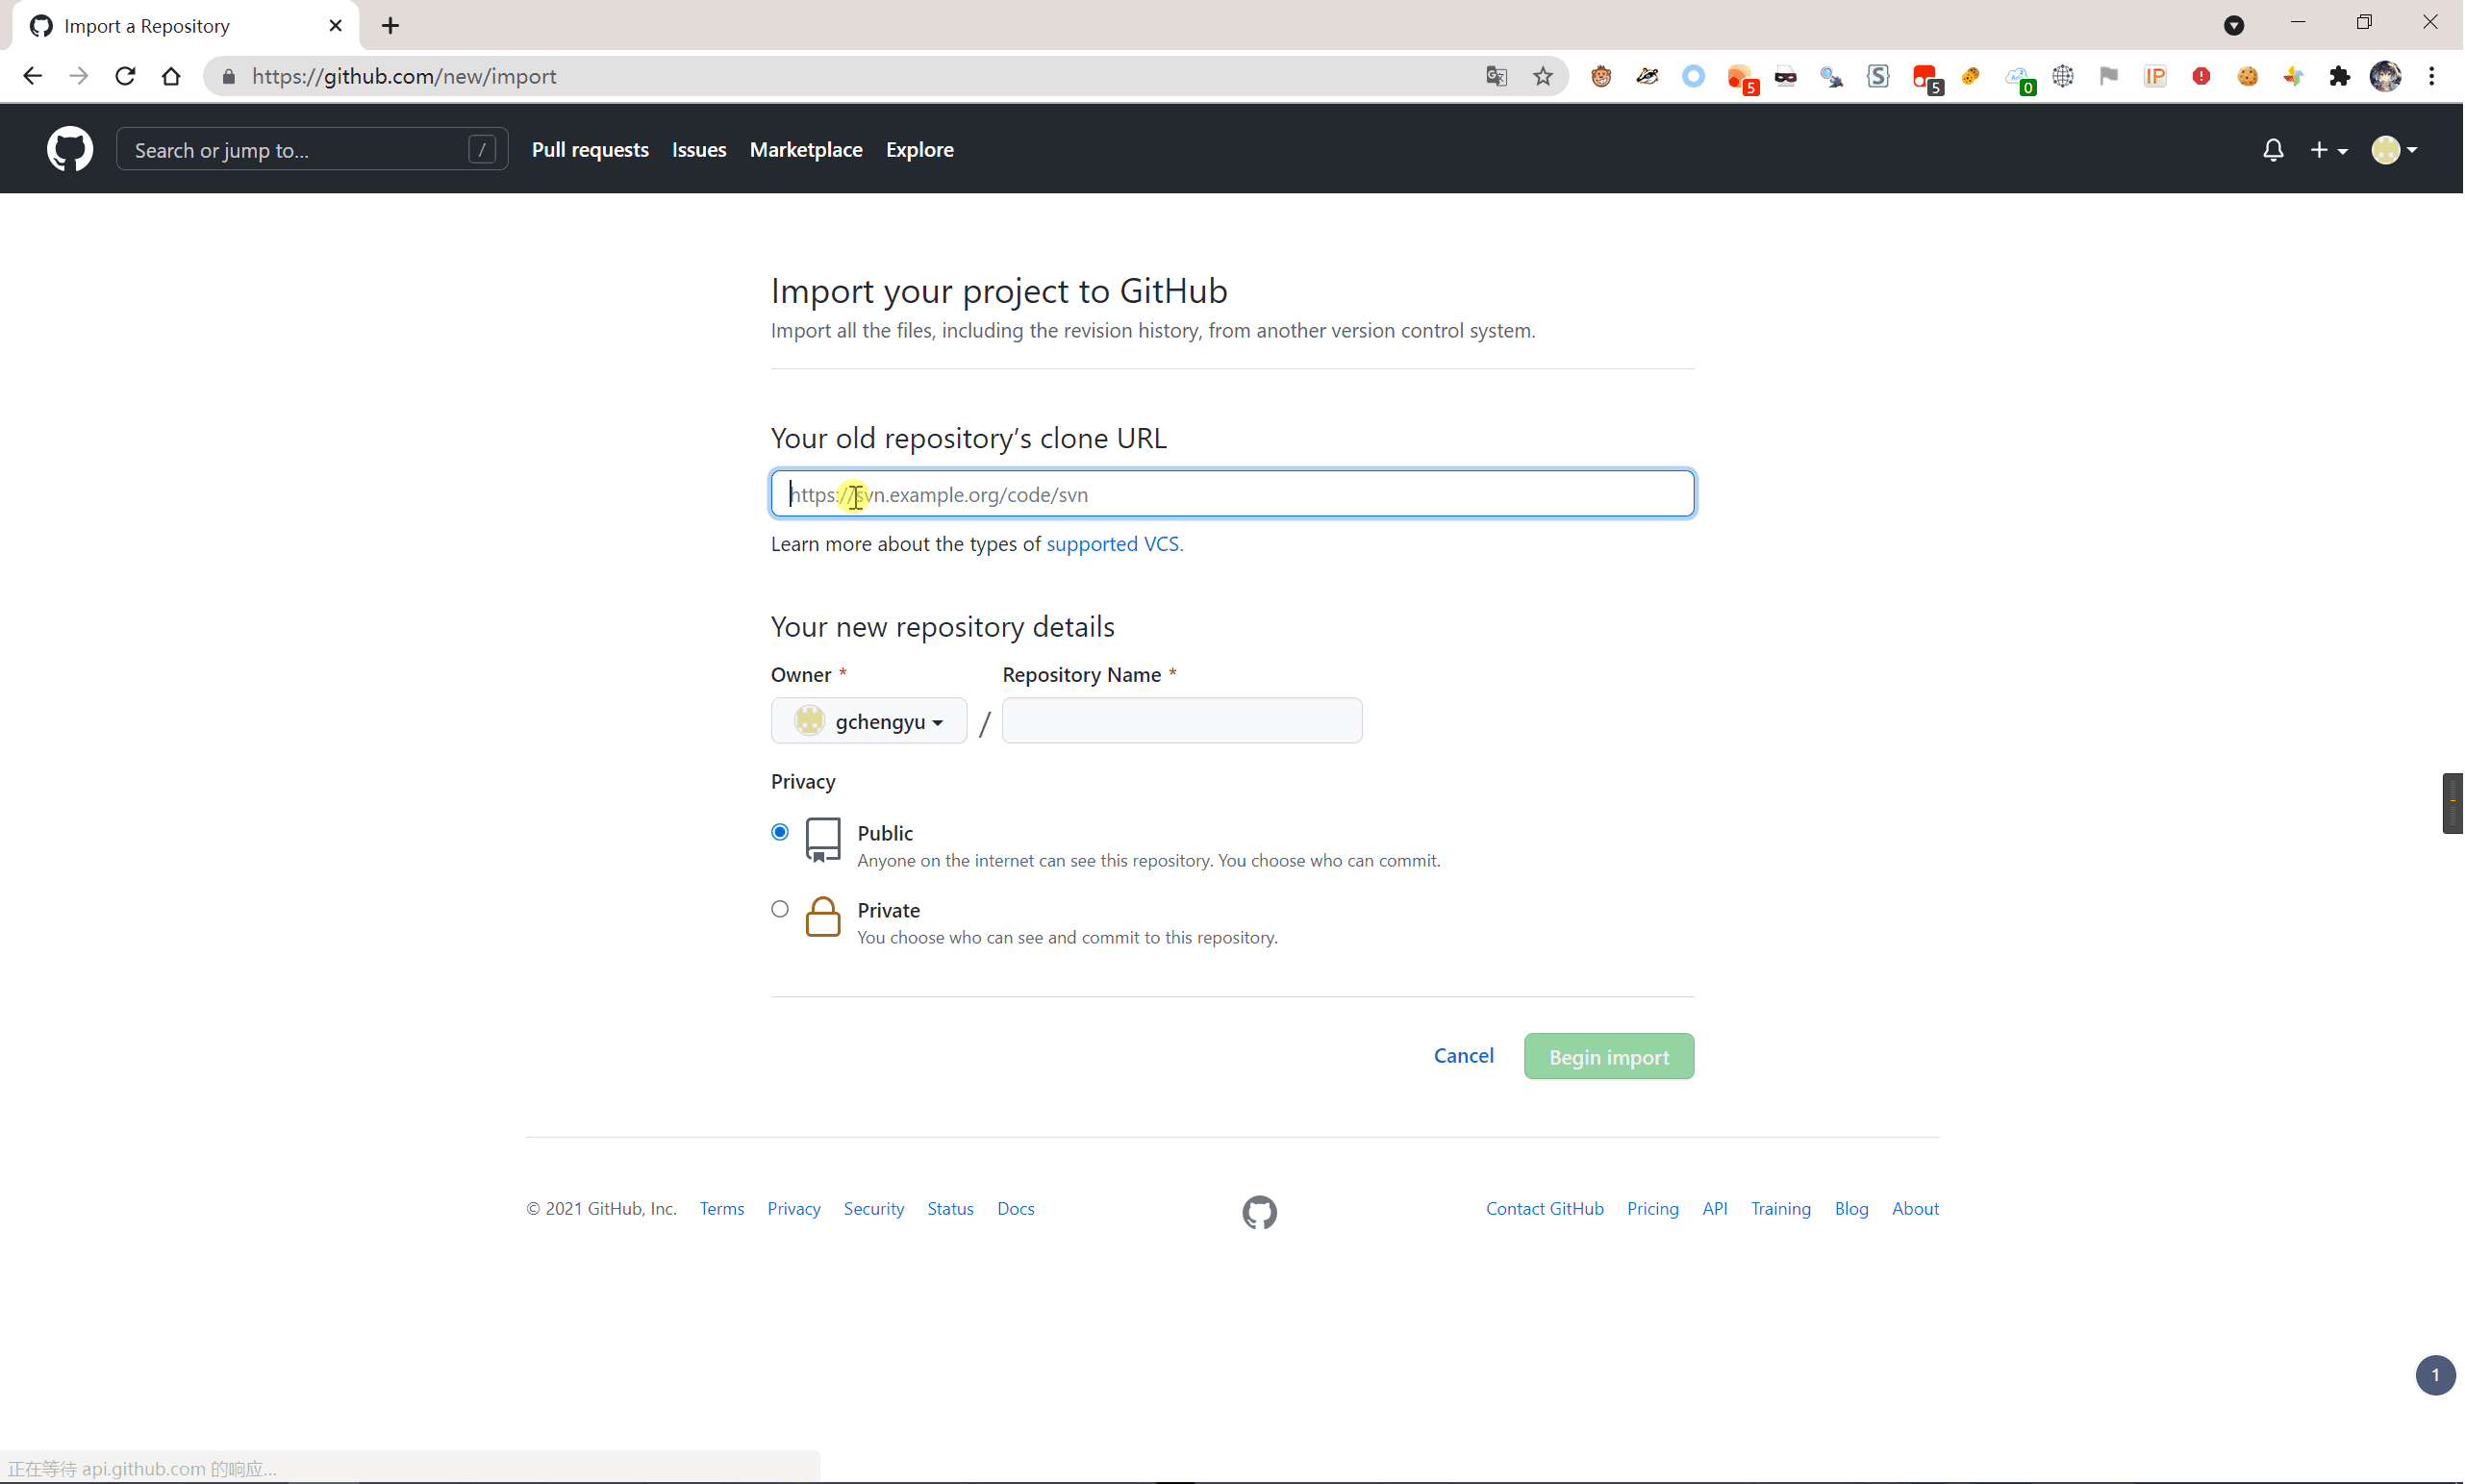Viewport: 2465px width, 1484px height.
Task: View site info via the lock icon
Action: tap(229, 76)
